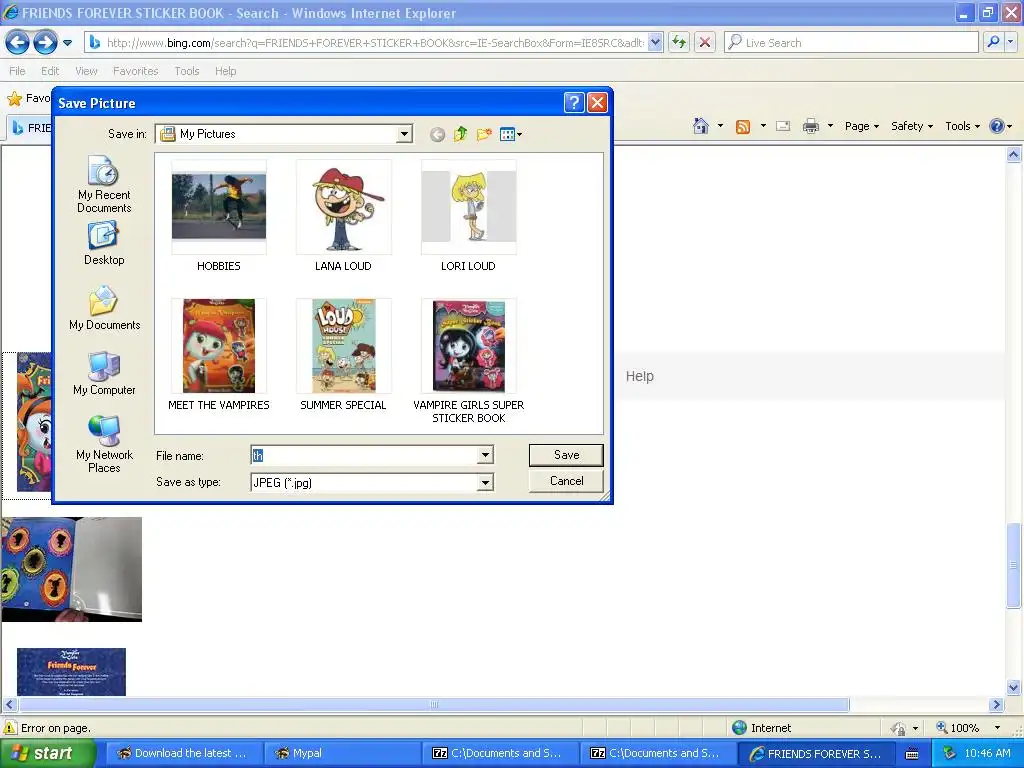This screenshot has height=768, width=1024.
Task: Switch to Mypal taskbar button
Action: pyautogui.click(x=342, y=753)
